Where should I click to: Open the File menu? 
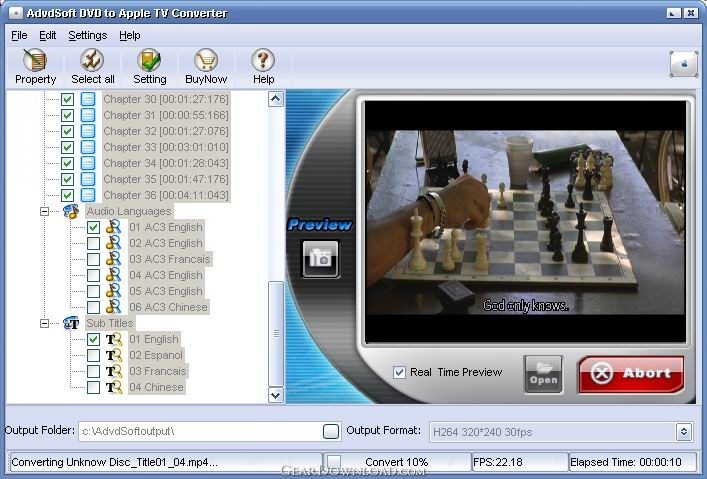pyautogui.click(x=19, y=35)
